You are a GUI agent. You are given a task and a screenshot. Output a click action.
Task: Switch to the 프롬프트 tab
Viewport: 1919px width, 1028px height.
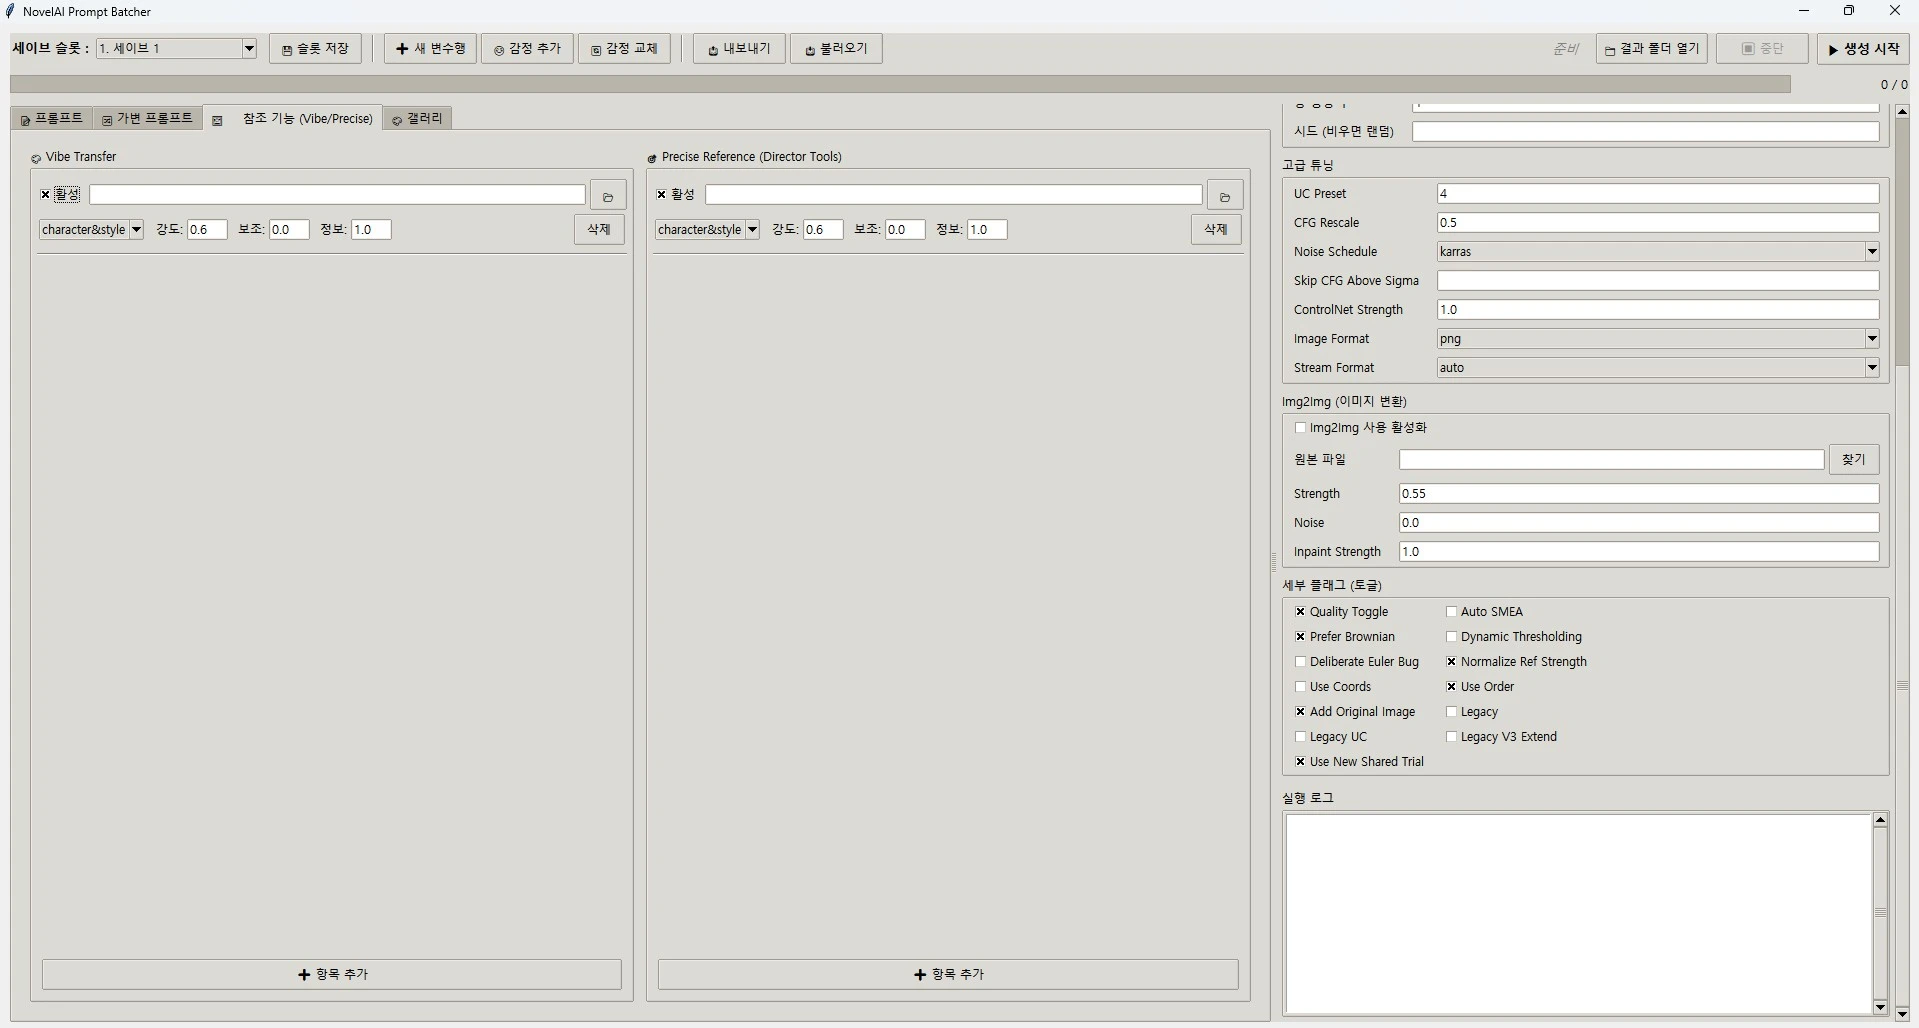(52, 118)
